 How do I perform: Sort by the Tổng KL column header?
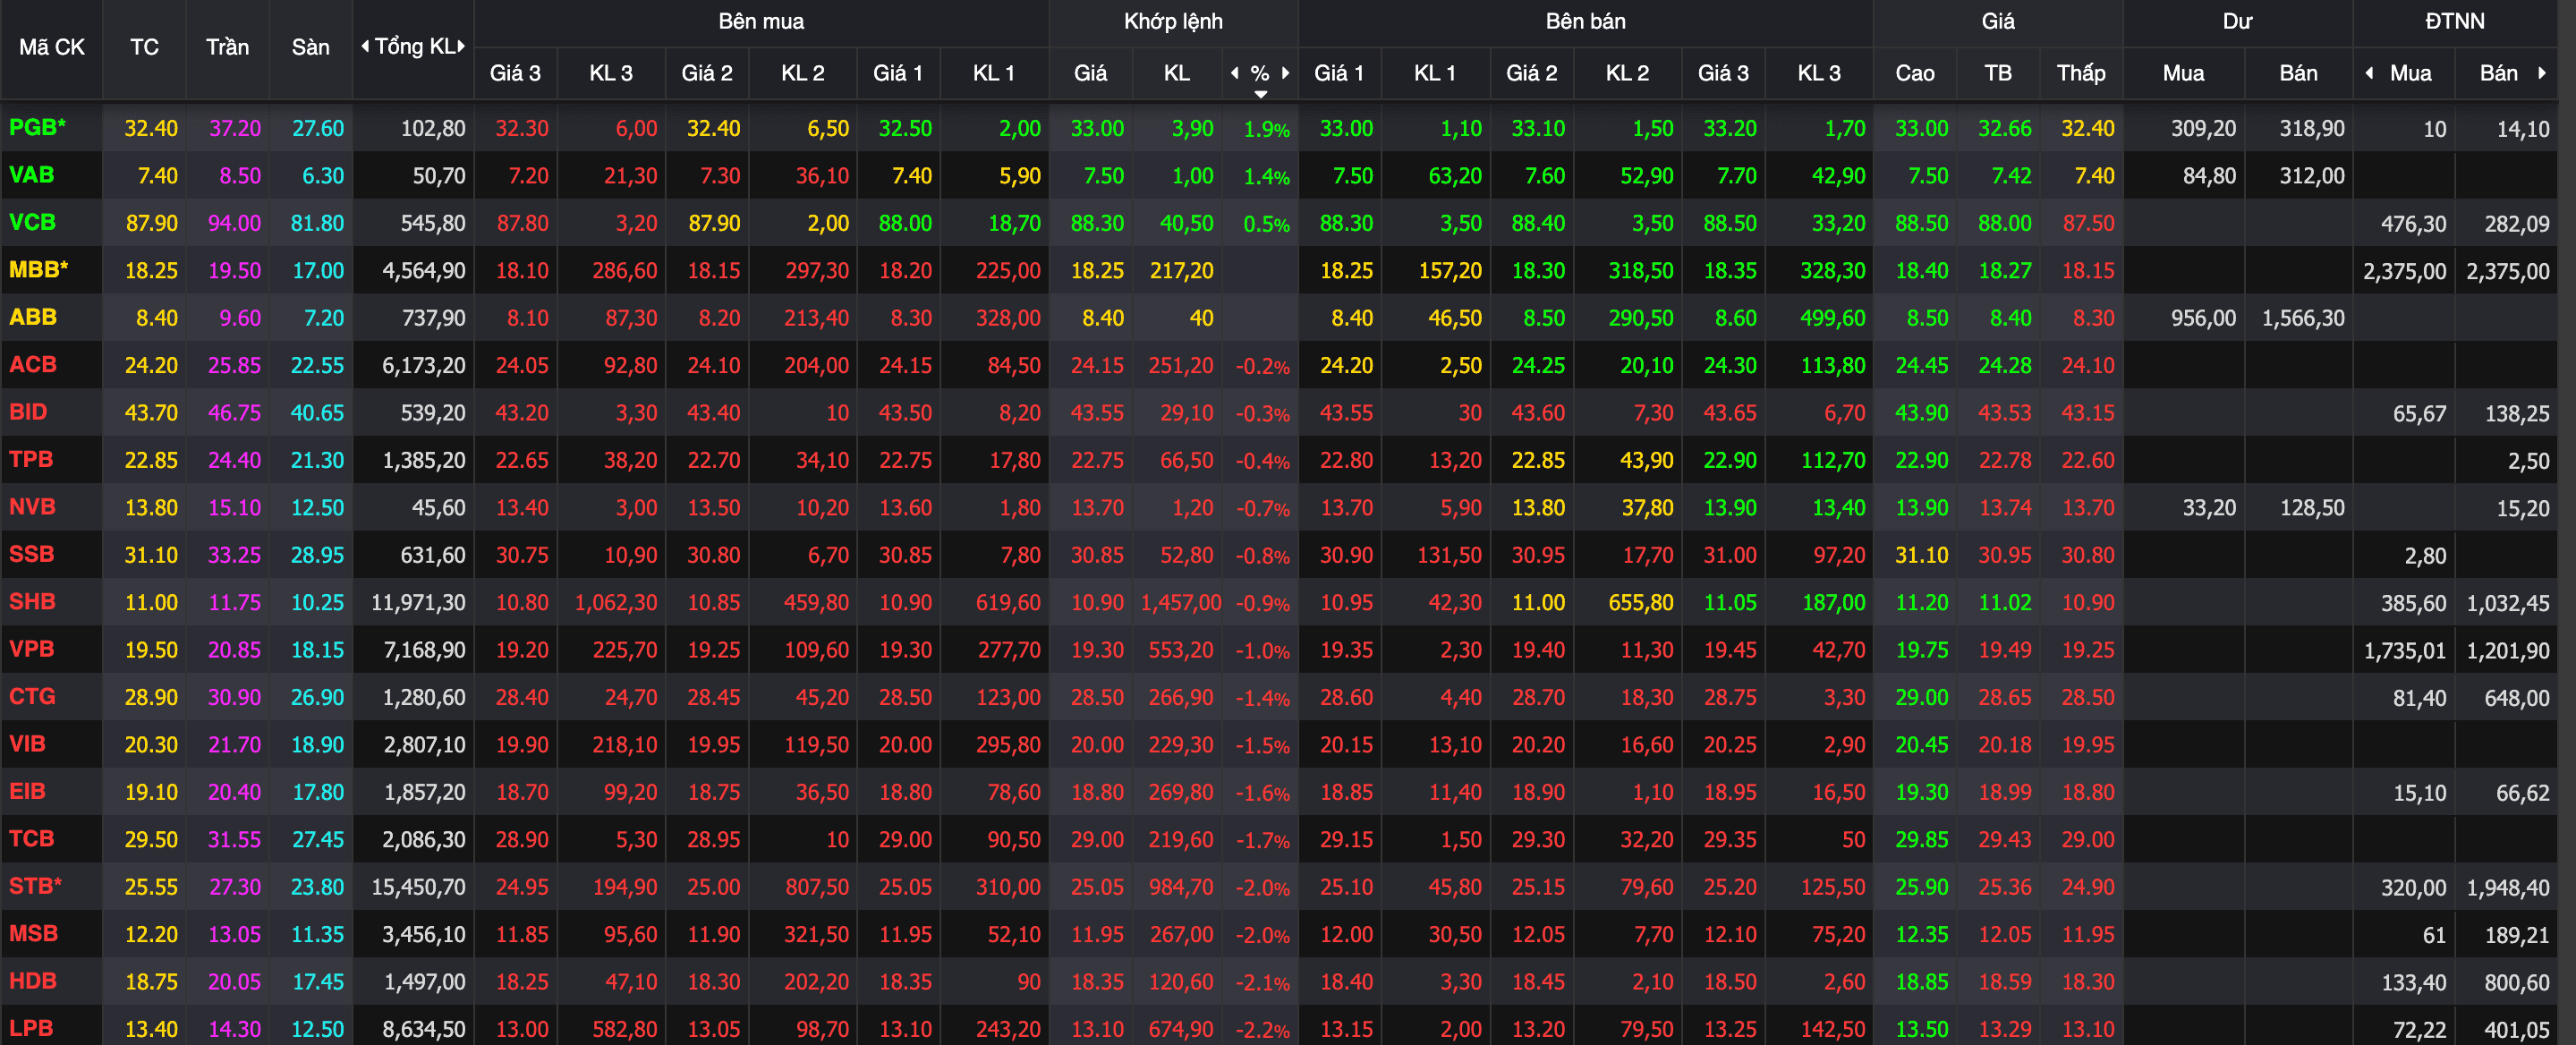(x=413, y=46)
